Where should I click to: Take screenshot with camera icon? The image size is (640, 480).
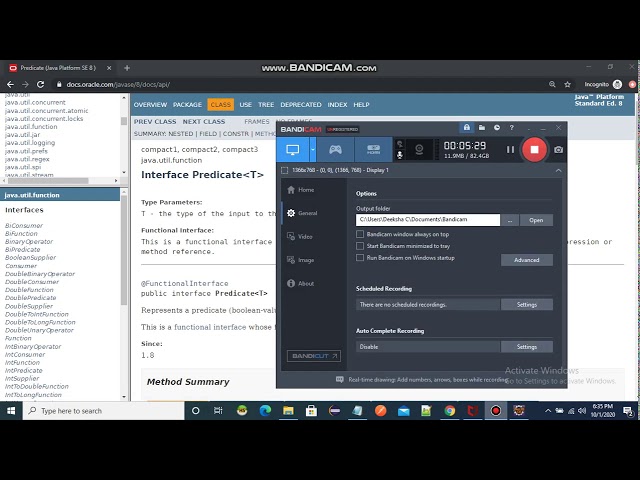[558, 150]
